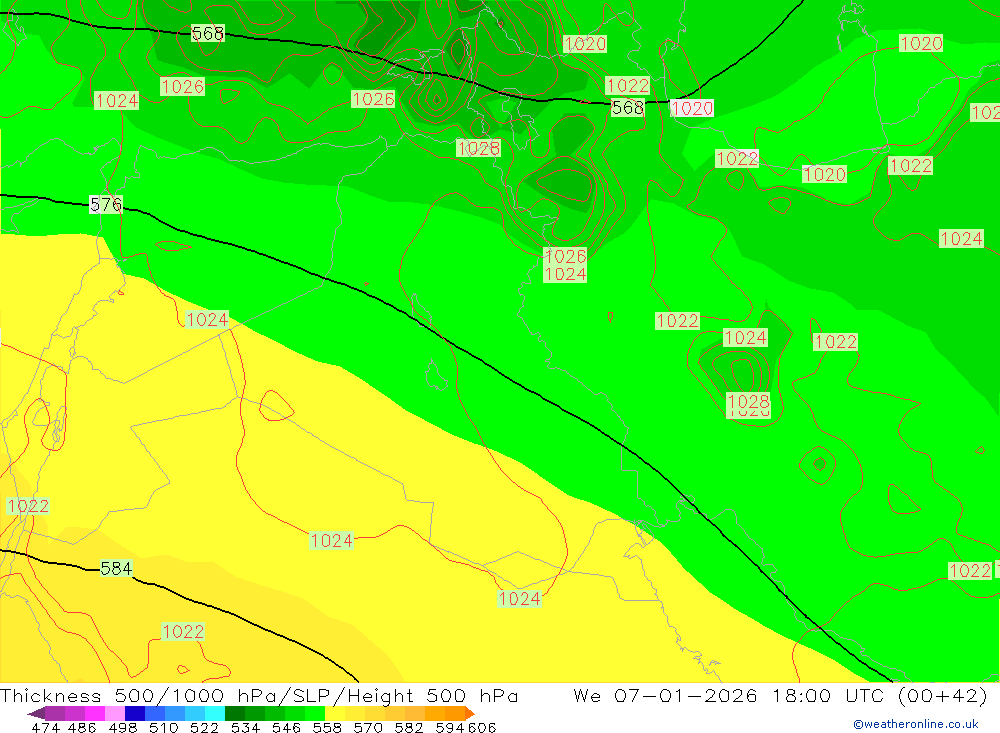Click the legend value 474
This screenshot has height=733, width=1000.
[x=45, y=728]
